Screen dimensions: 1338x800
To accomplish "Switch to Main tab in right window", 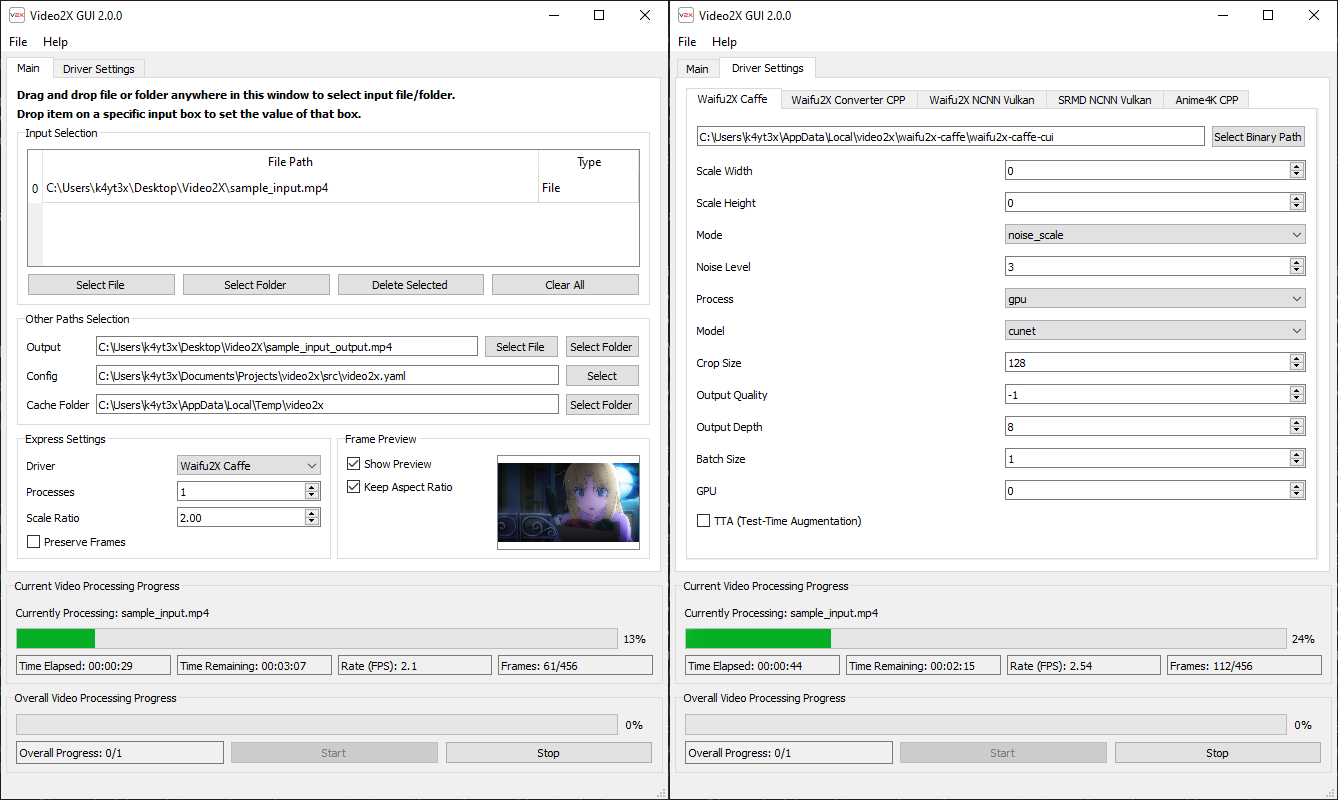I will tap(697, 69).
